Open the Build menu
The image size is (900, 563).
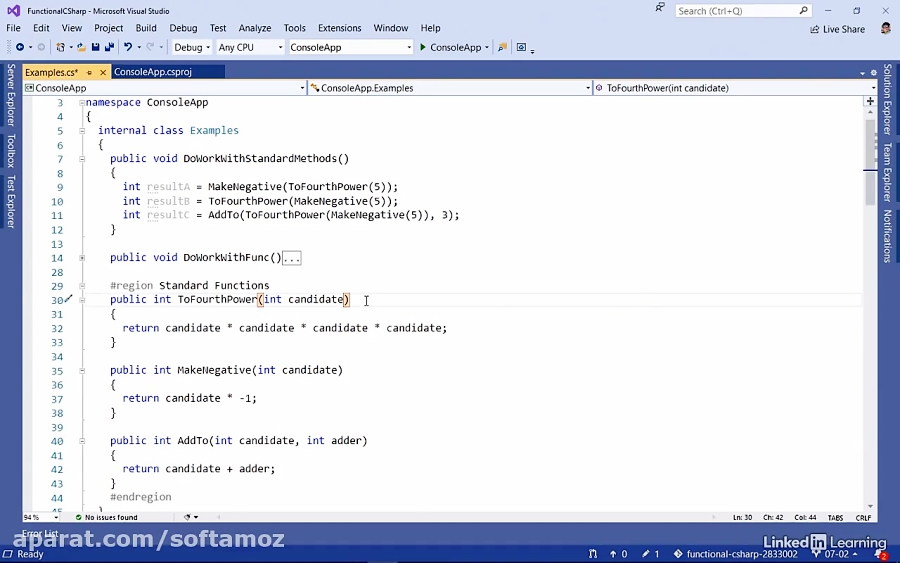[146, 28]
